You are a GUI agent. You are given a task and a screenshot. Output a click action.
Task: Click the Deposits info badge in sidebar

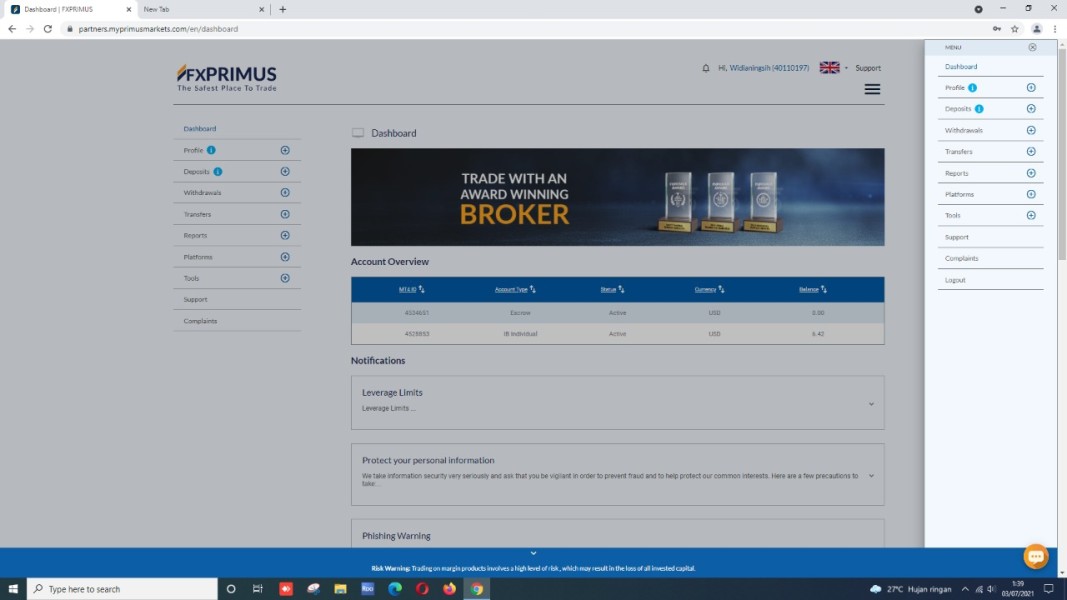click(218, 171)
